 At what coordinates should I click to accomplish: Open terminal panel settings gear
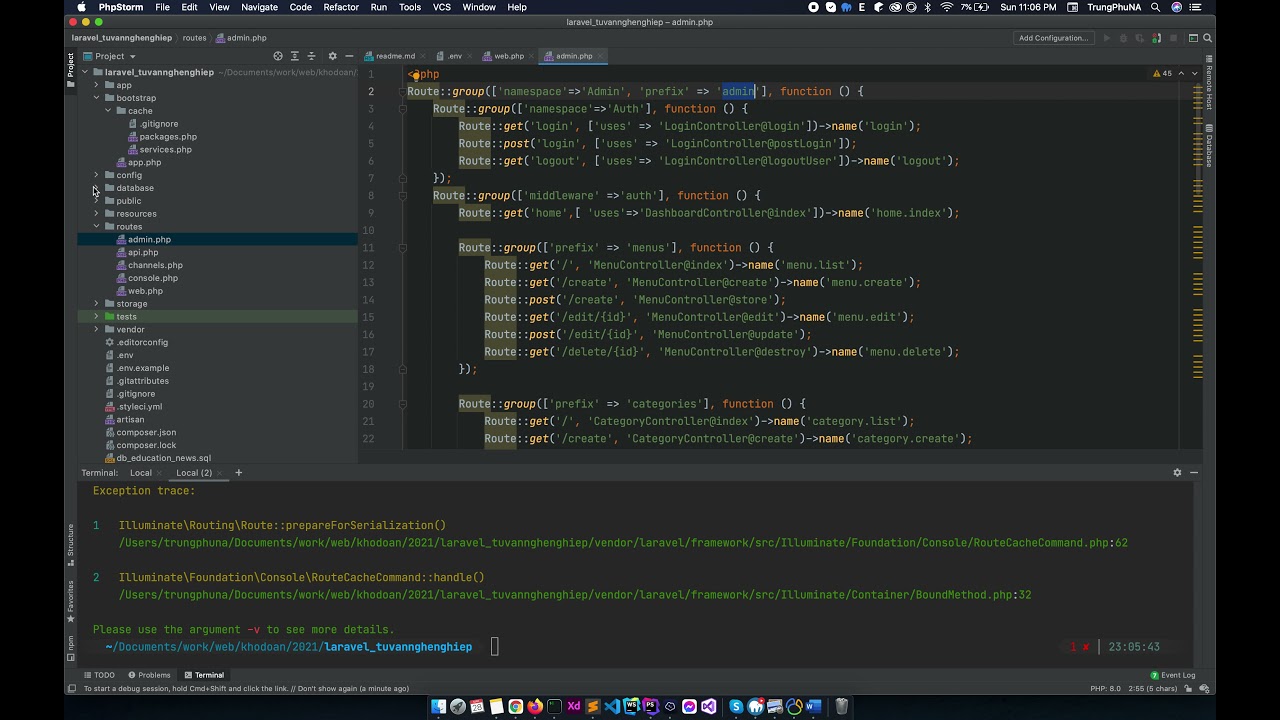[1177, 473]
